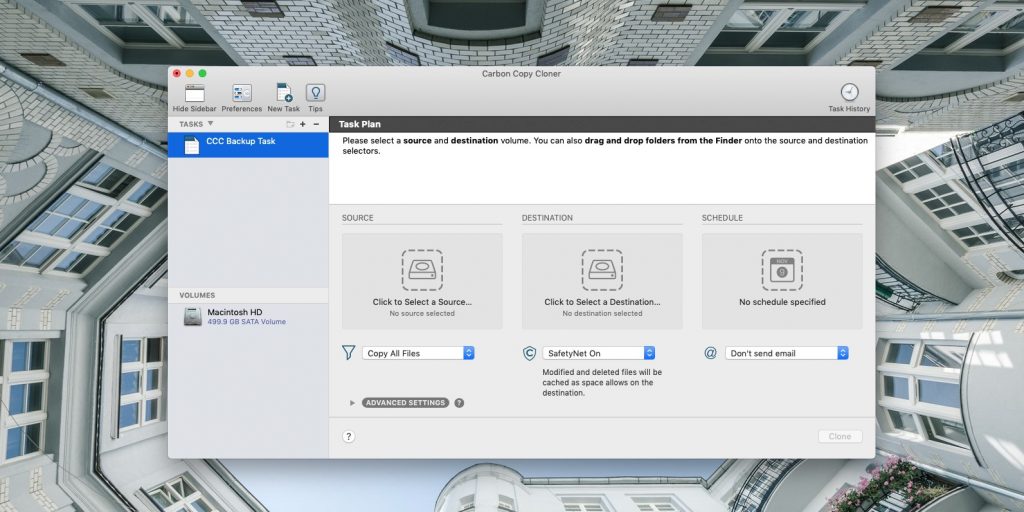This screenshot has width=1024, height=512.
Task: Open Preferences from the toolbar
Action: click(x=241, y=94)
